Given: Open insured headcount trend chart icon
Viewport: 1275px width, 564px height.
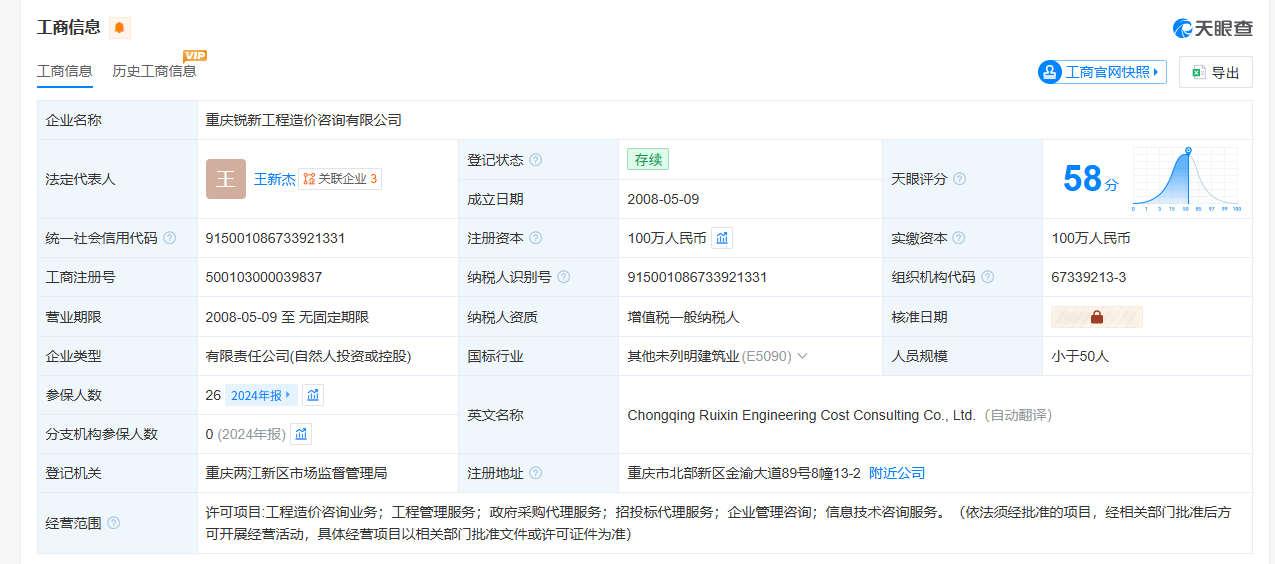Looking at the screenshot, I should coord(313,395).
